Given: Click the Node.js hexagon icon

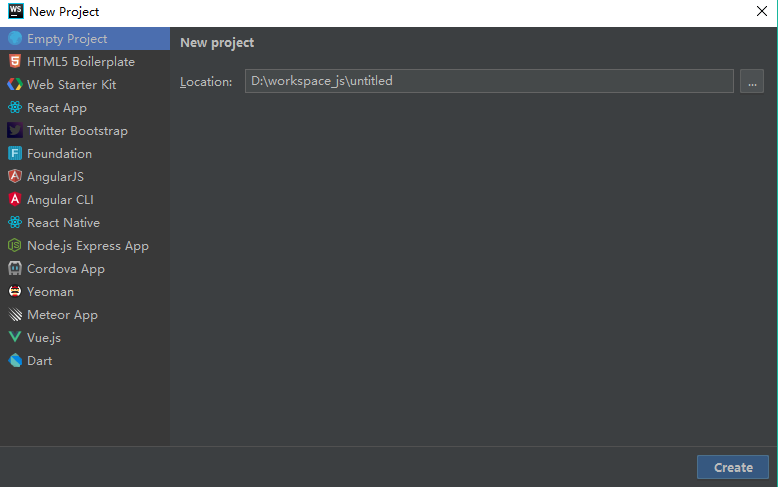Looking at the screenshot, I should coord(15,246).
